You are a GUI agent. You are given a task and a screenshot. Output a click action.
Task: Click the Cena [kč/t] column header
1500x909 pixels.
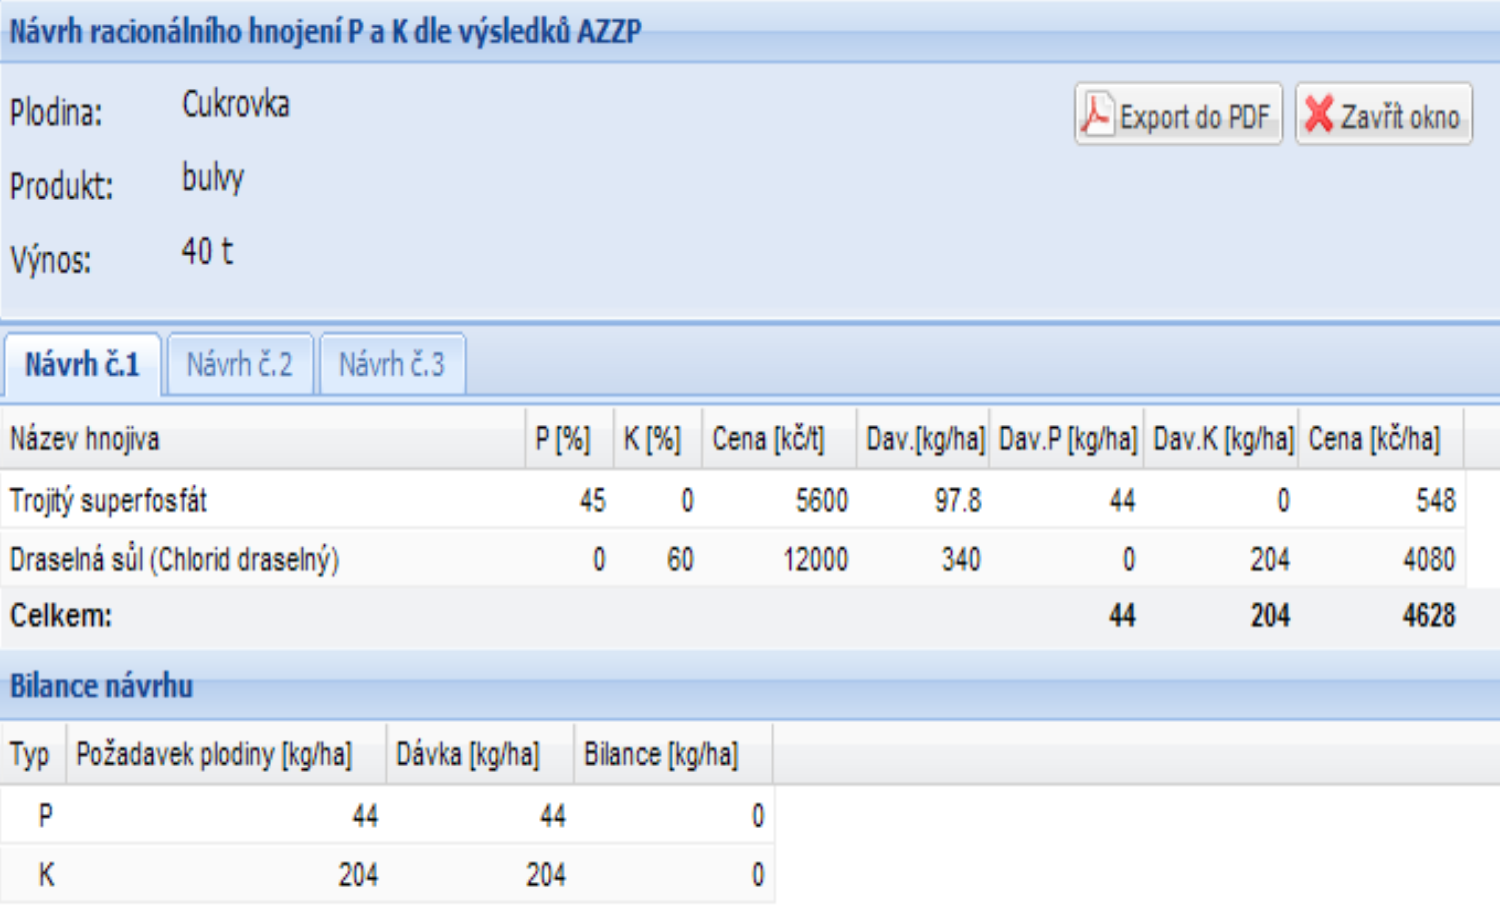(x=779, y=438)
